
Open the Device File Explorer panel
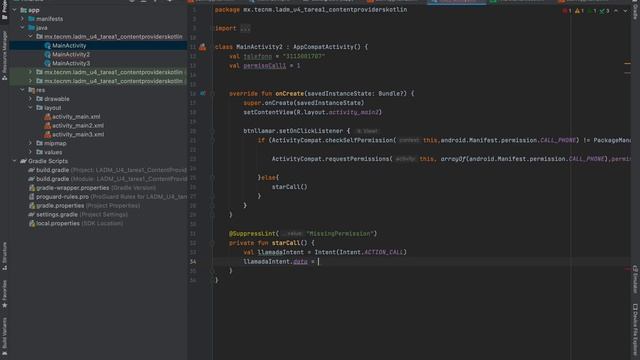(635, 331)
